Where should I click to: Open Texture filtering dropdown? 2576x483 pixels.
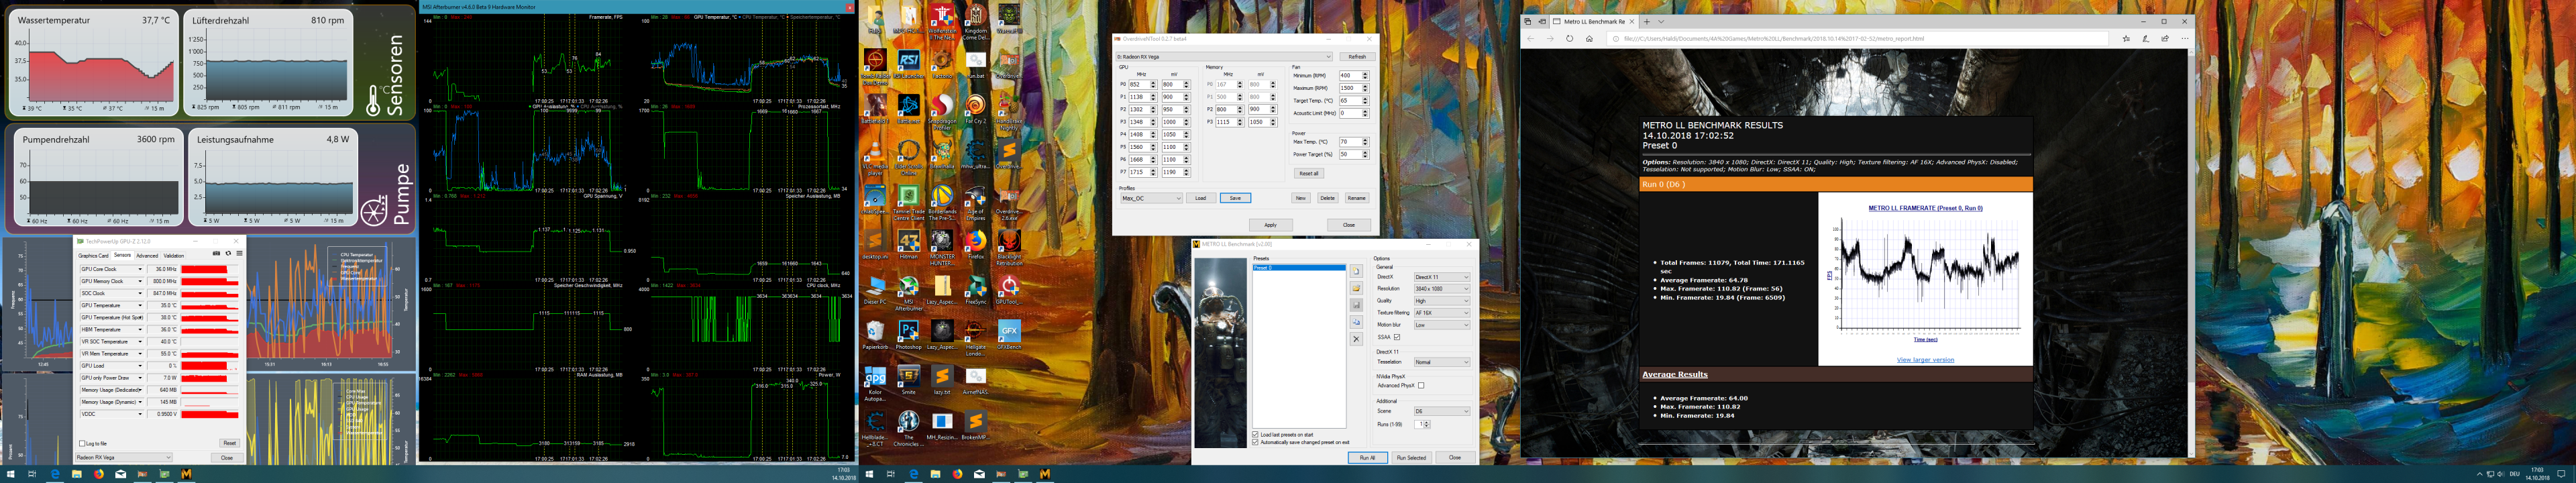1441,313
